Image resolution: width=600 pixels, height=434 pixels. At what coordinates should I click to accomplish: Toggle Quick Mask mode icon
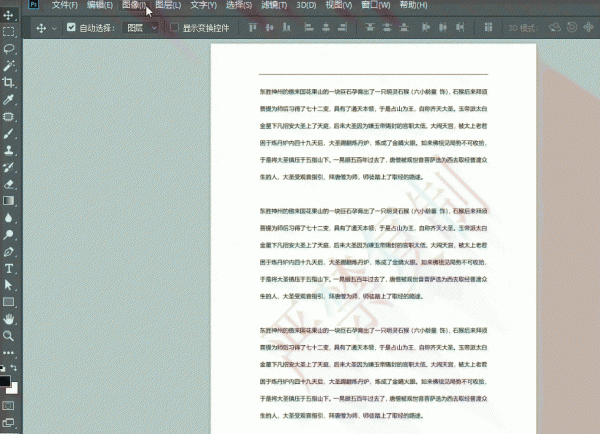point(8,405)
